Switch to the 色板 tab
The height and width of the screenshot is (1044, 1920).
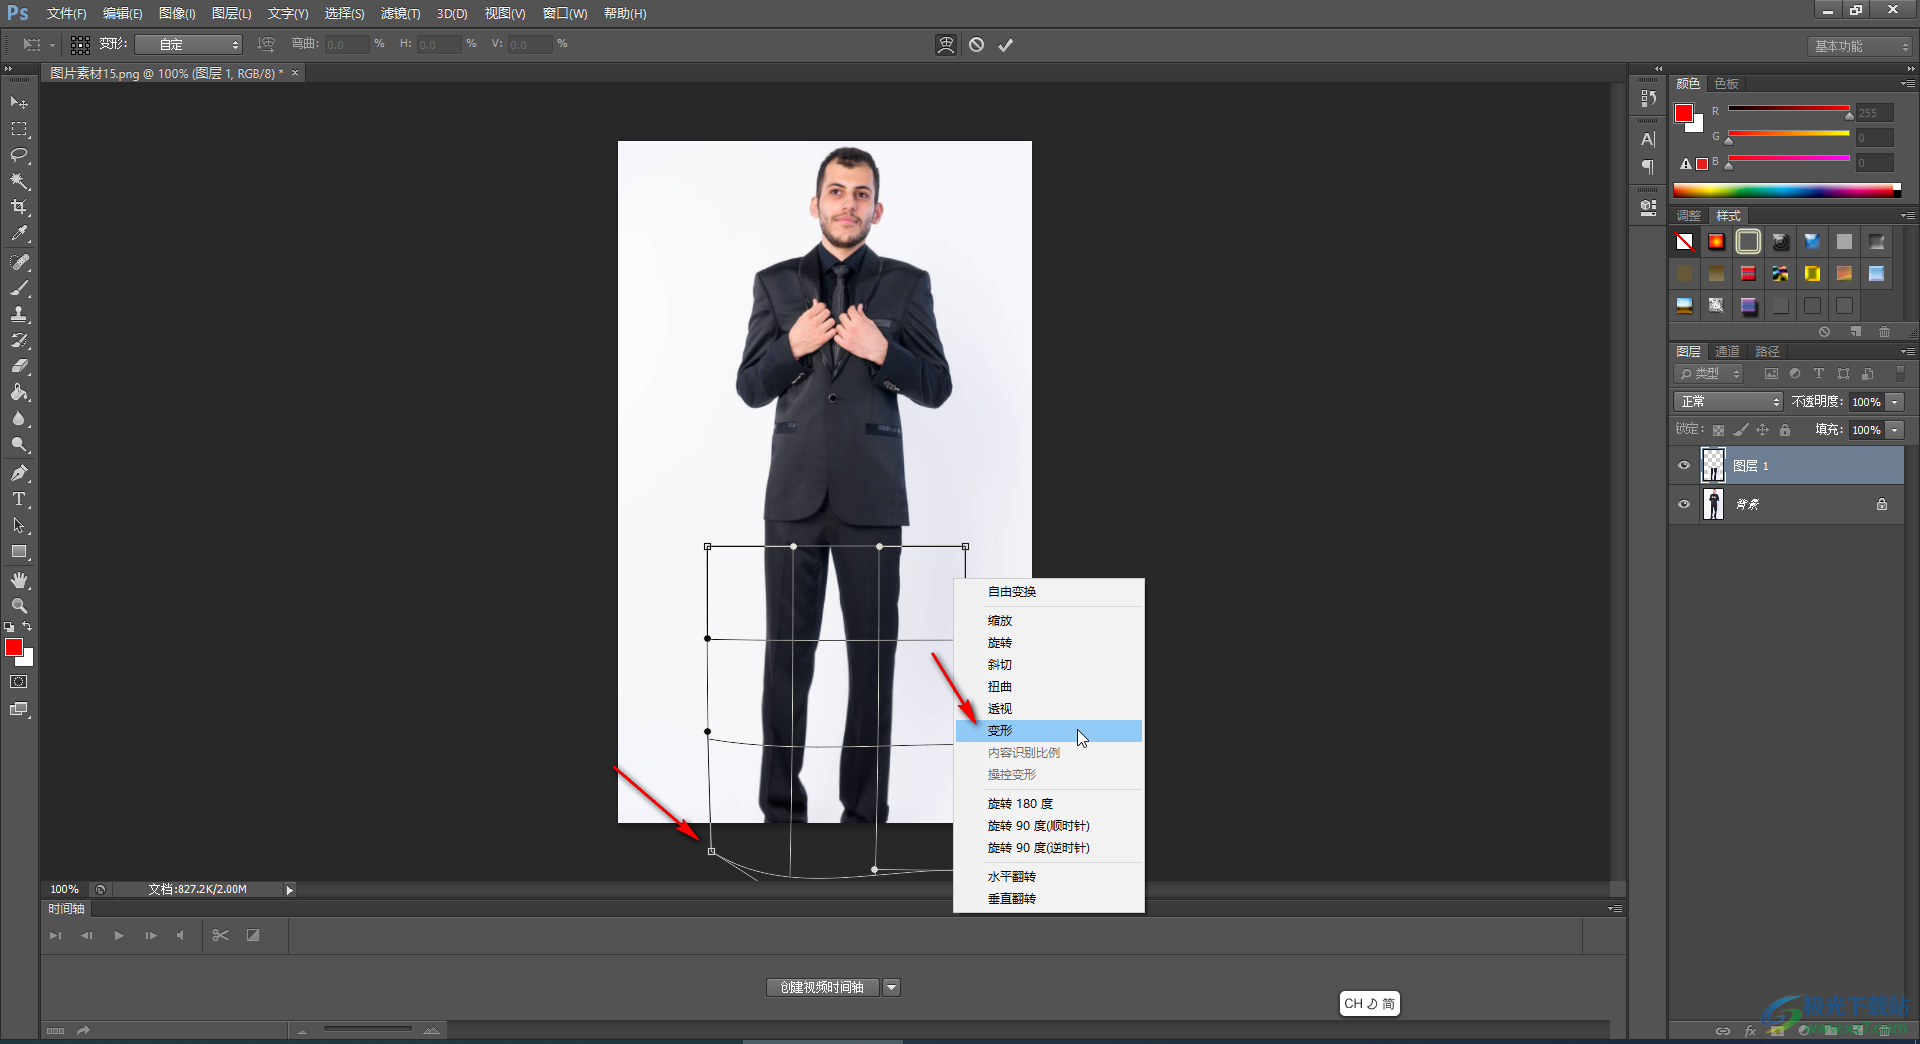(x=1726, y=84)
